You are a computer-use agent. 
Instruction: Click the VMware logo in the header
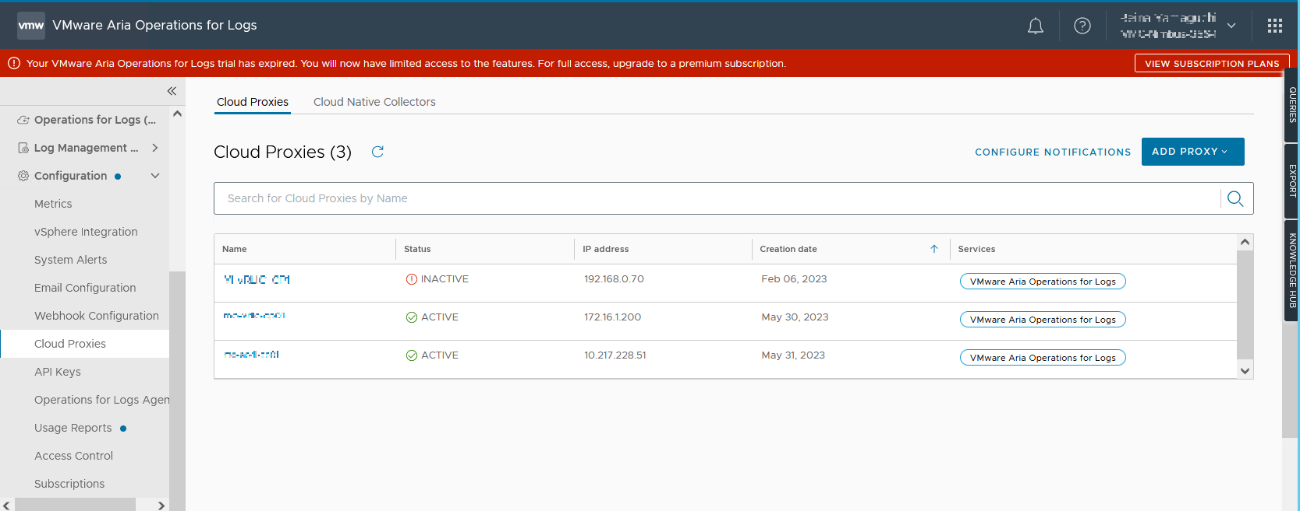tap(31, 25)
